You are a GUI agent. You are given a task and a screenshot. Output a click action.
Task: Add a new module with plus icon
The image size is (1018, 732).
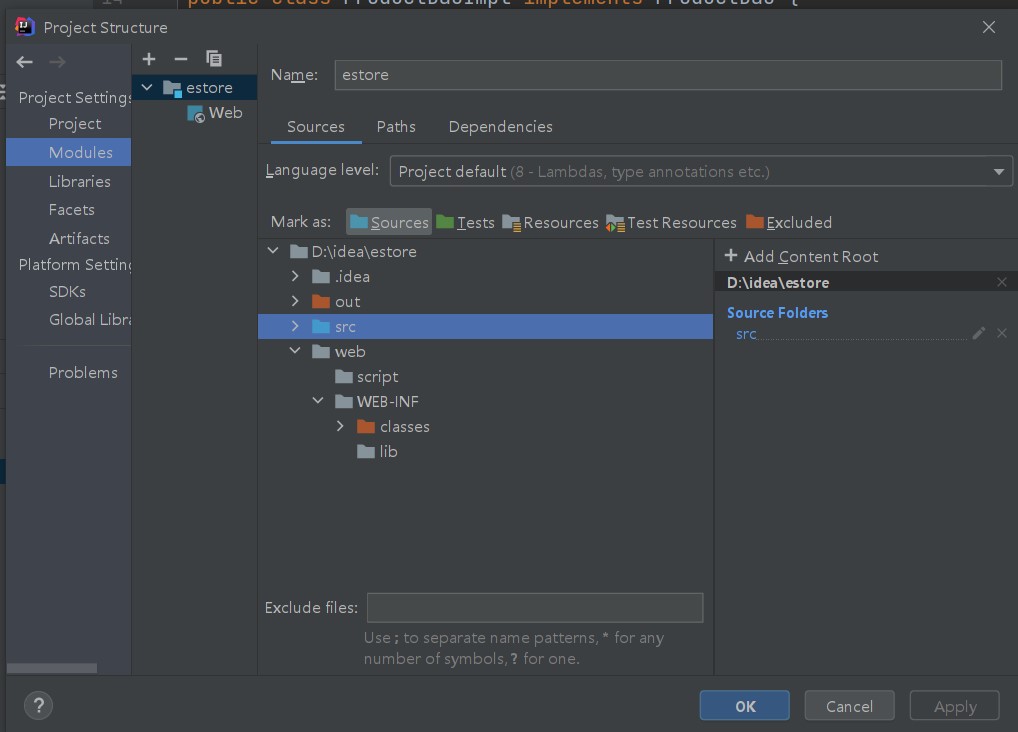pos(149,59)
